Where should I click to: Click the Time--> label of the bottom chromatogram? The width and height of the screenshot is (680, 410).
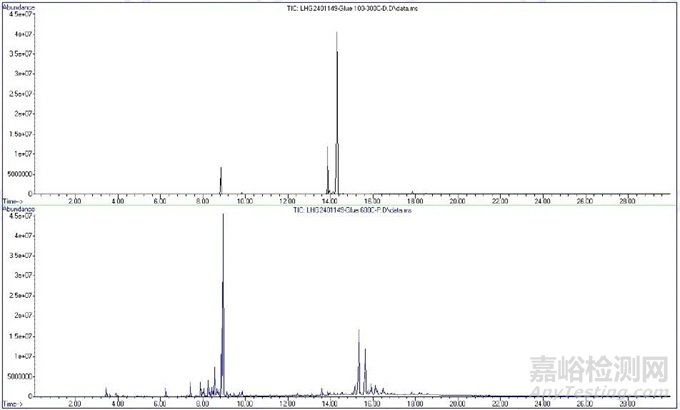point(13,404)
